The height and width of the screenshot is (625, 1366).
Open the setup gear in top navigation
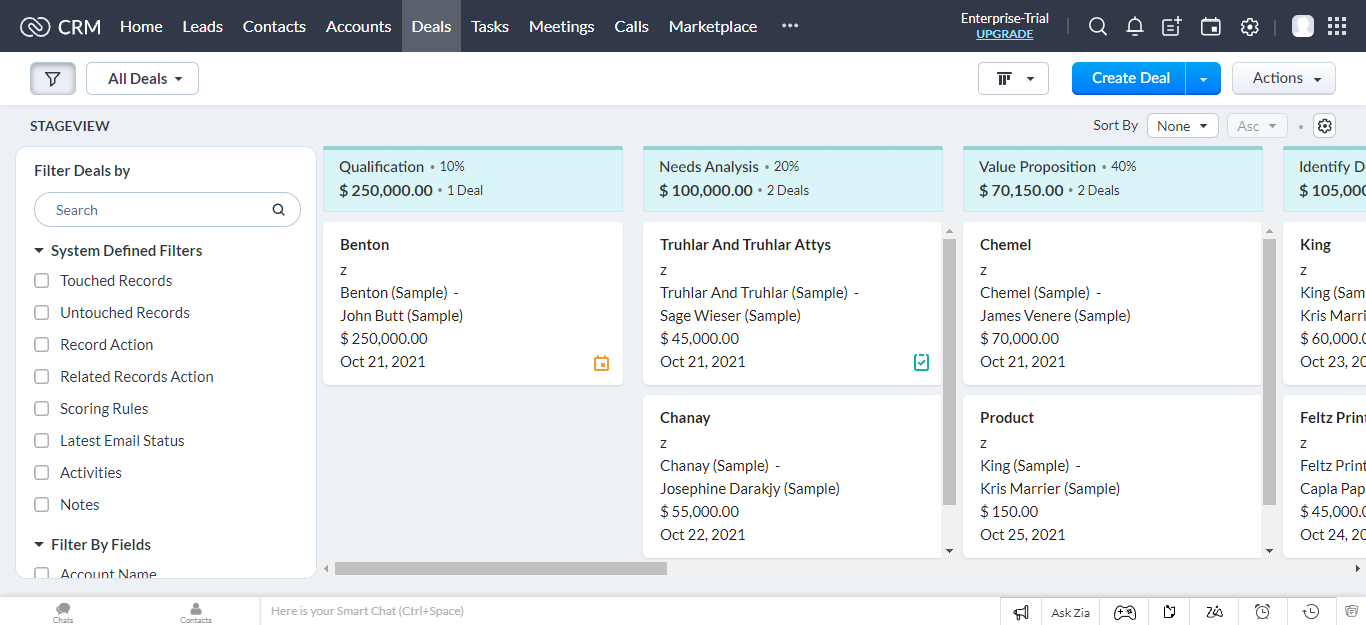[1249, 27]
